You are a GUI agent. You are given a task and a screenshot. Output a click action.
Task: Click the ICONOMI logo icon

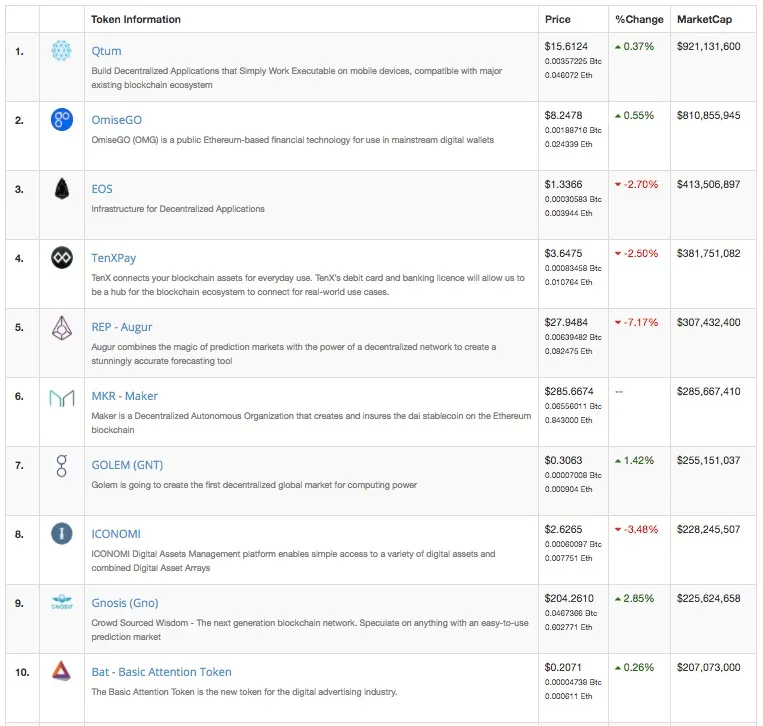click(x=62, y=533)
